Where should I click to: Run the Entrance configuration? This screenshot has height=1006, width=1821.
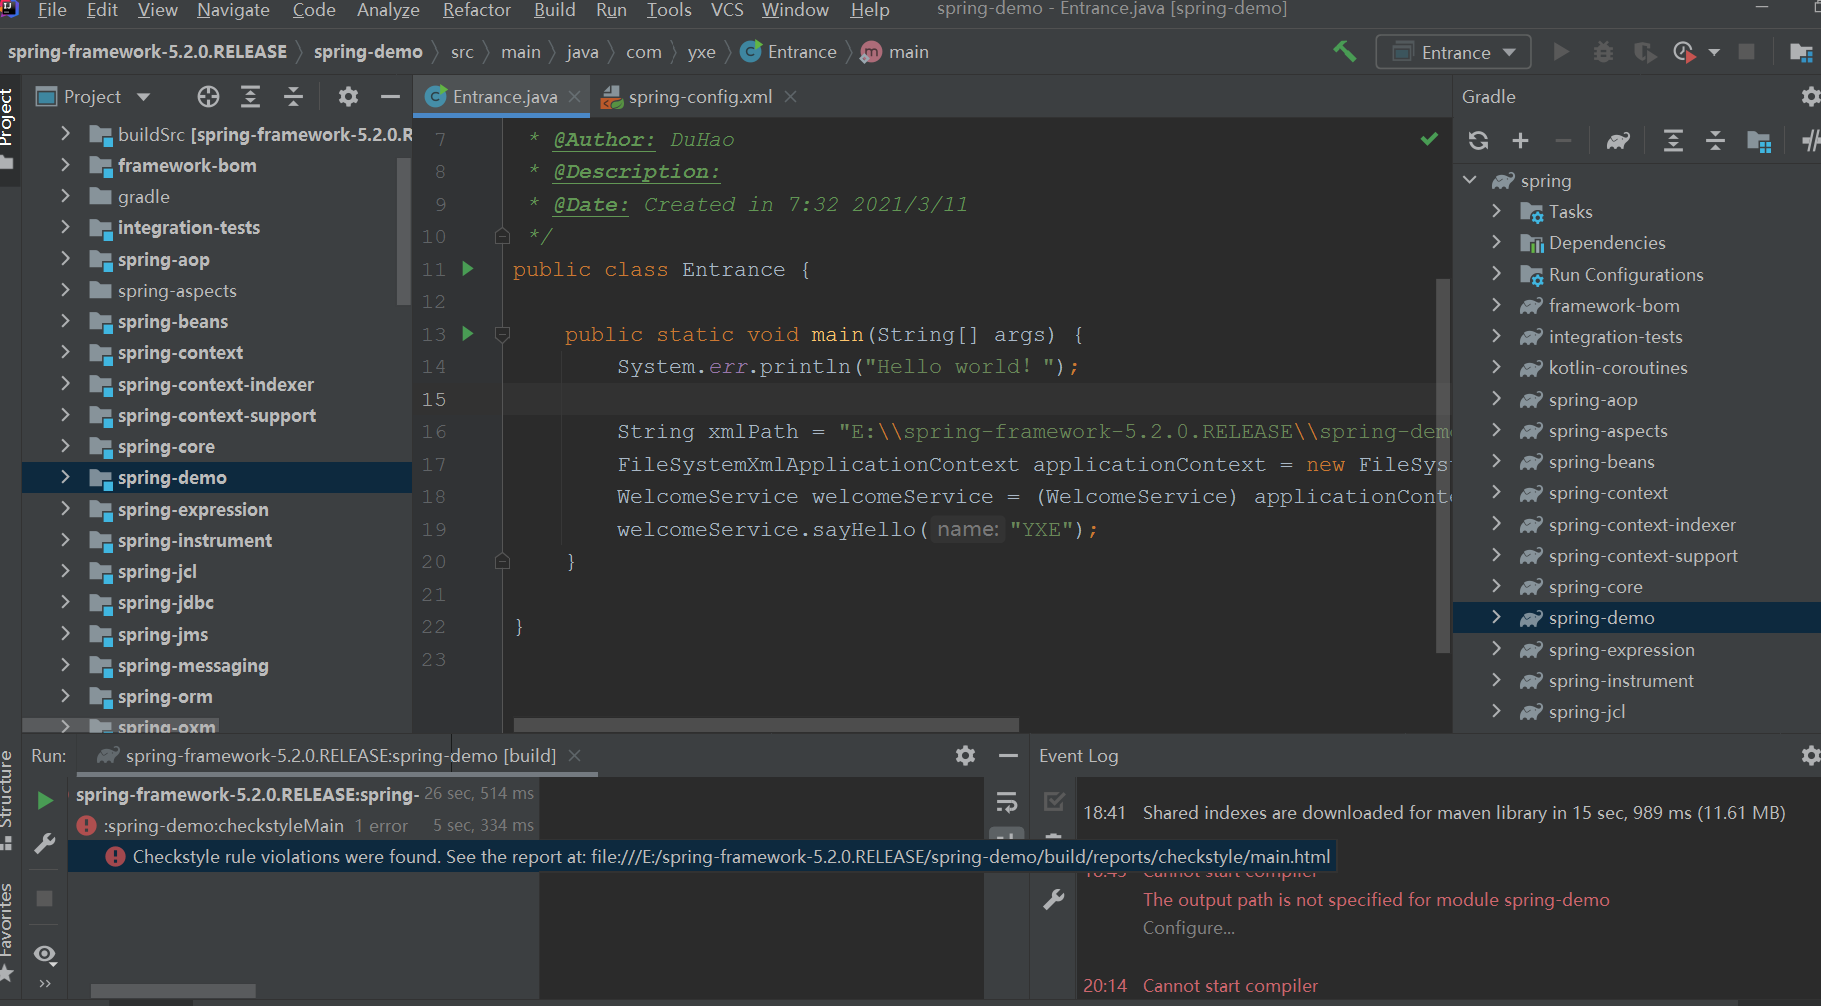pos(1561,52)
